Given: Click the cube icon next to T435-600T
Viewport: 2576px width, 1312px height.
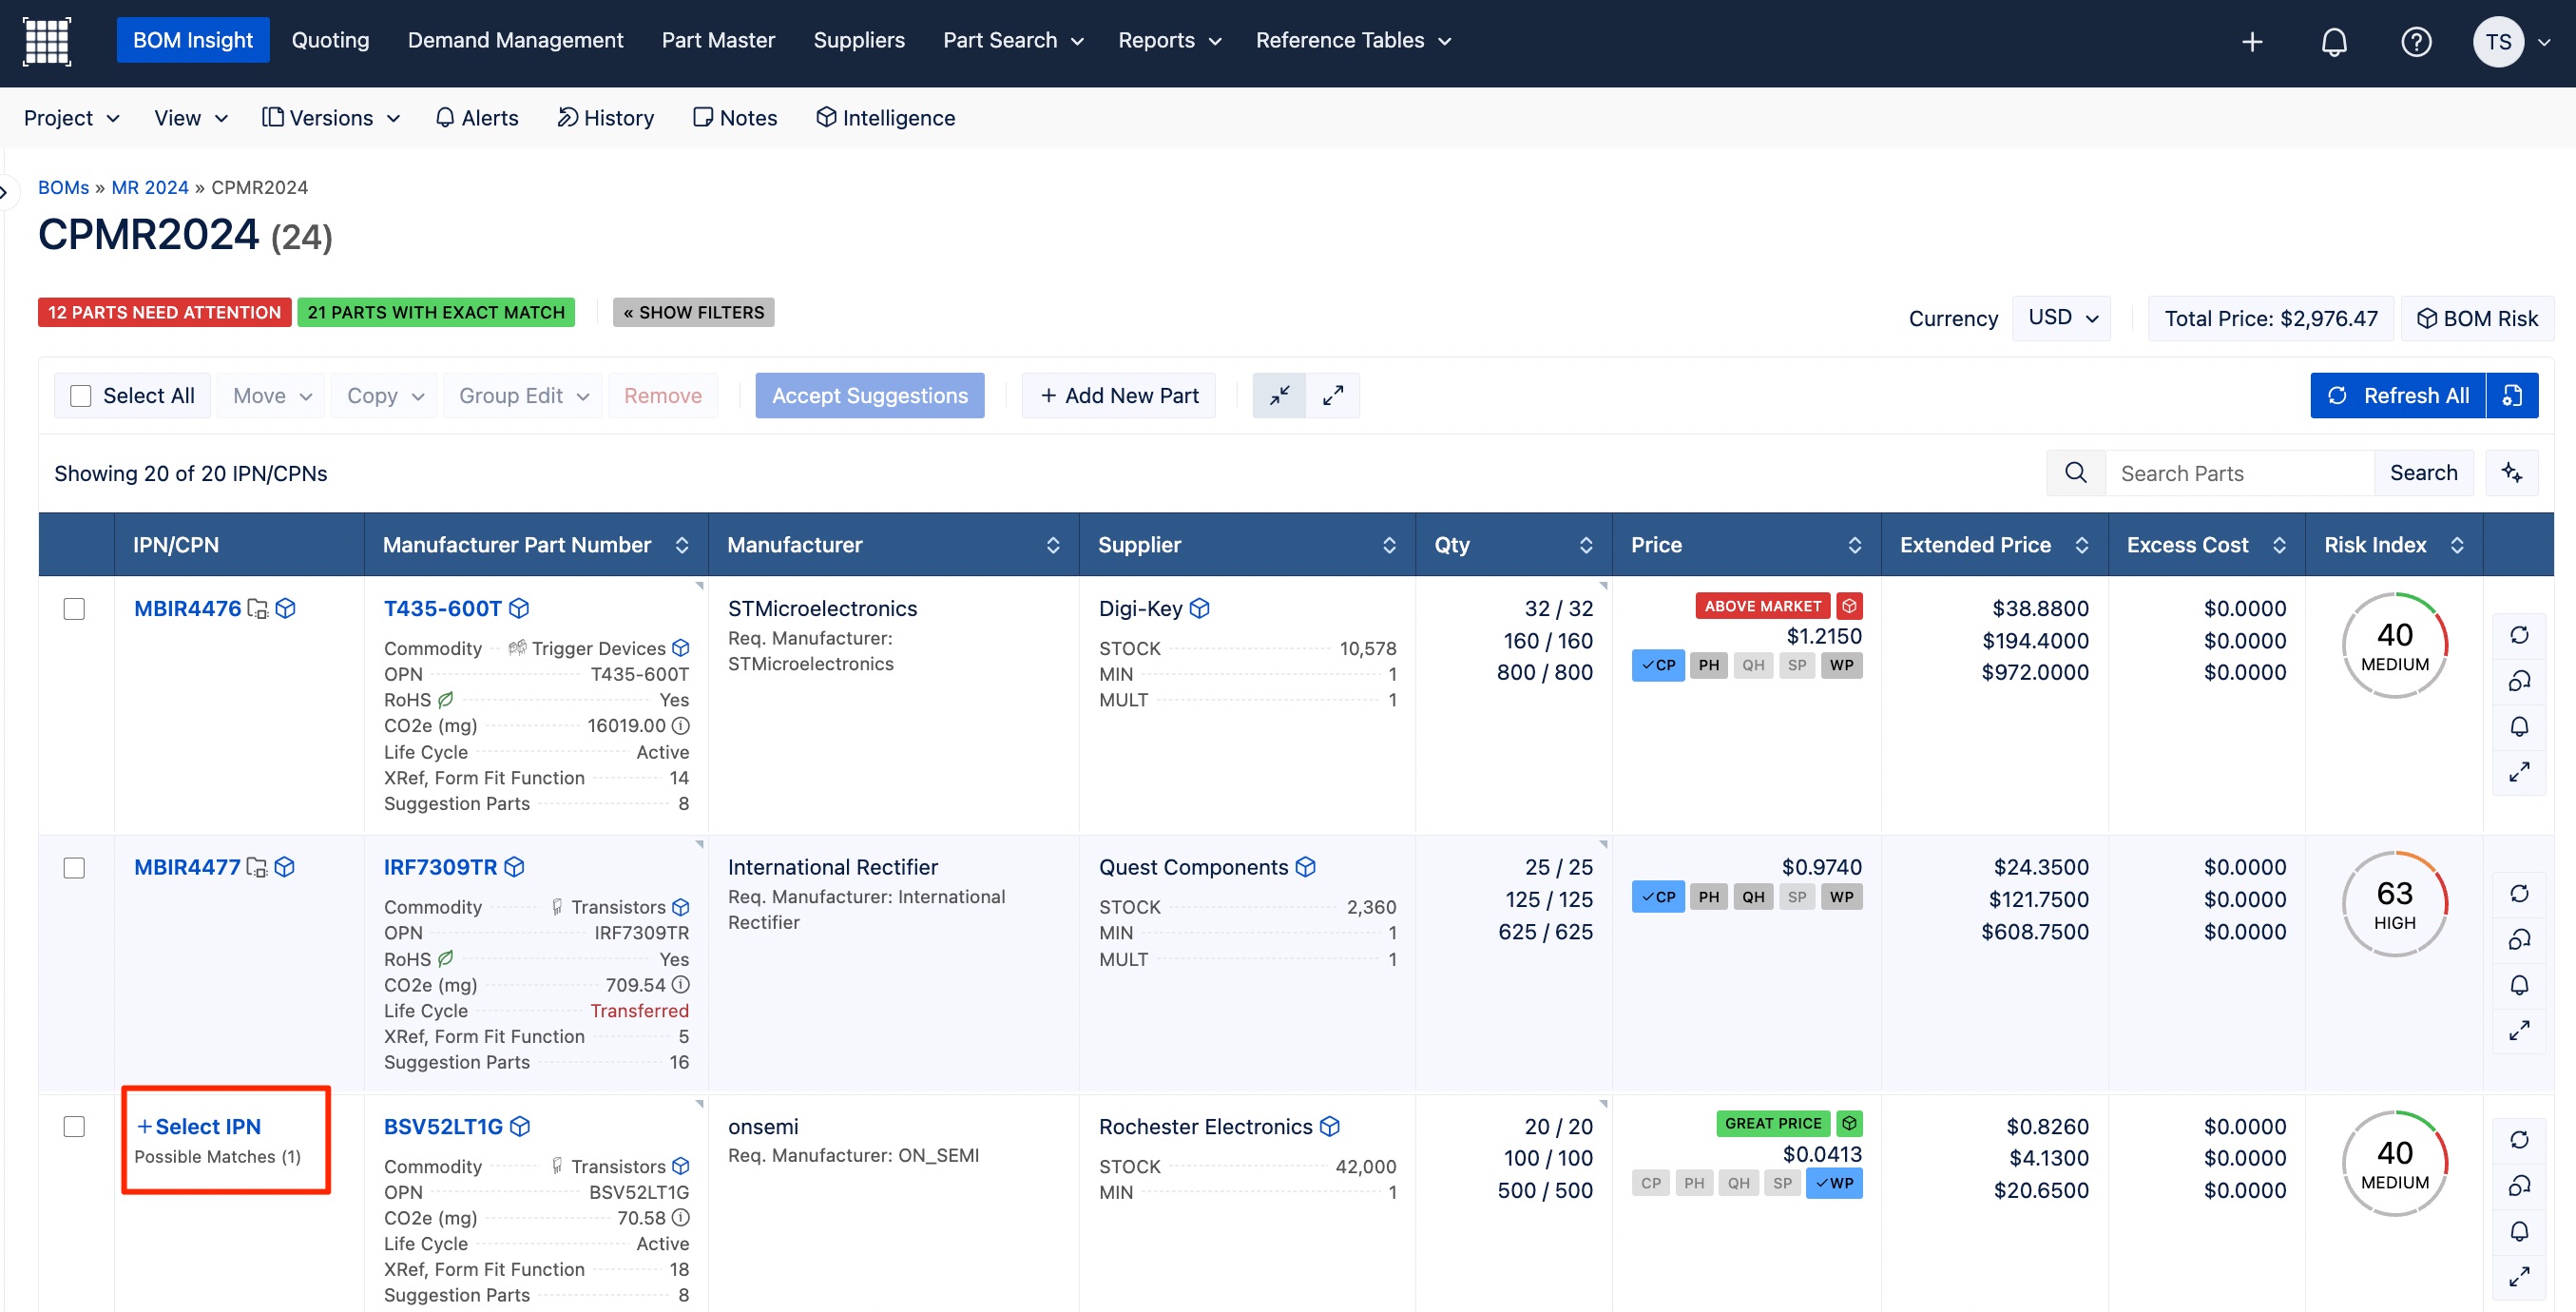Looking at the screenshot, I should 519,608.
